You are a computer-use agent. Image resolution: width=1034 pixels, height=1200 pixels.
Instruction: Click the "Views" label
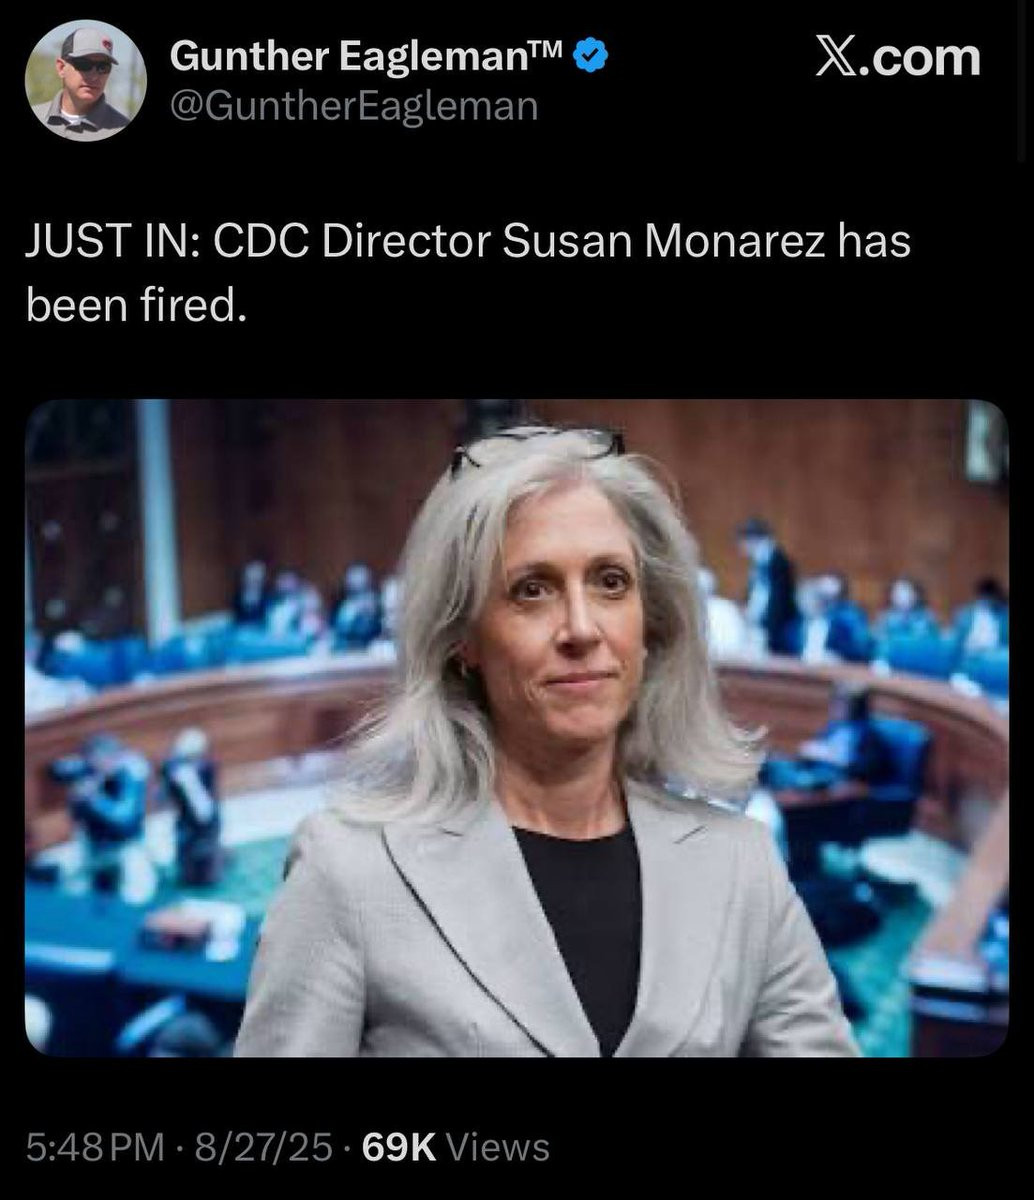click(497, 1146)
